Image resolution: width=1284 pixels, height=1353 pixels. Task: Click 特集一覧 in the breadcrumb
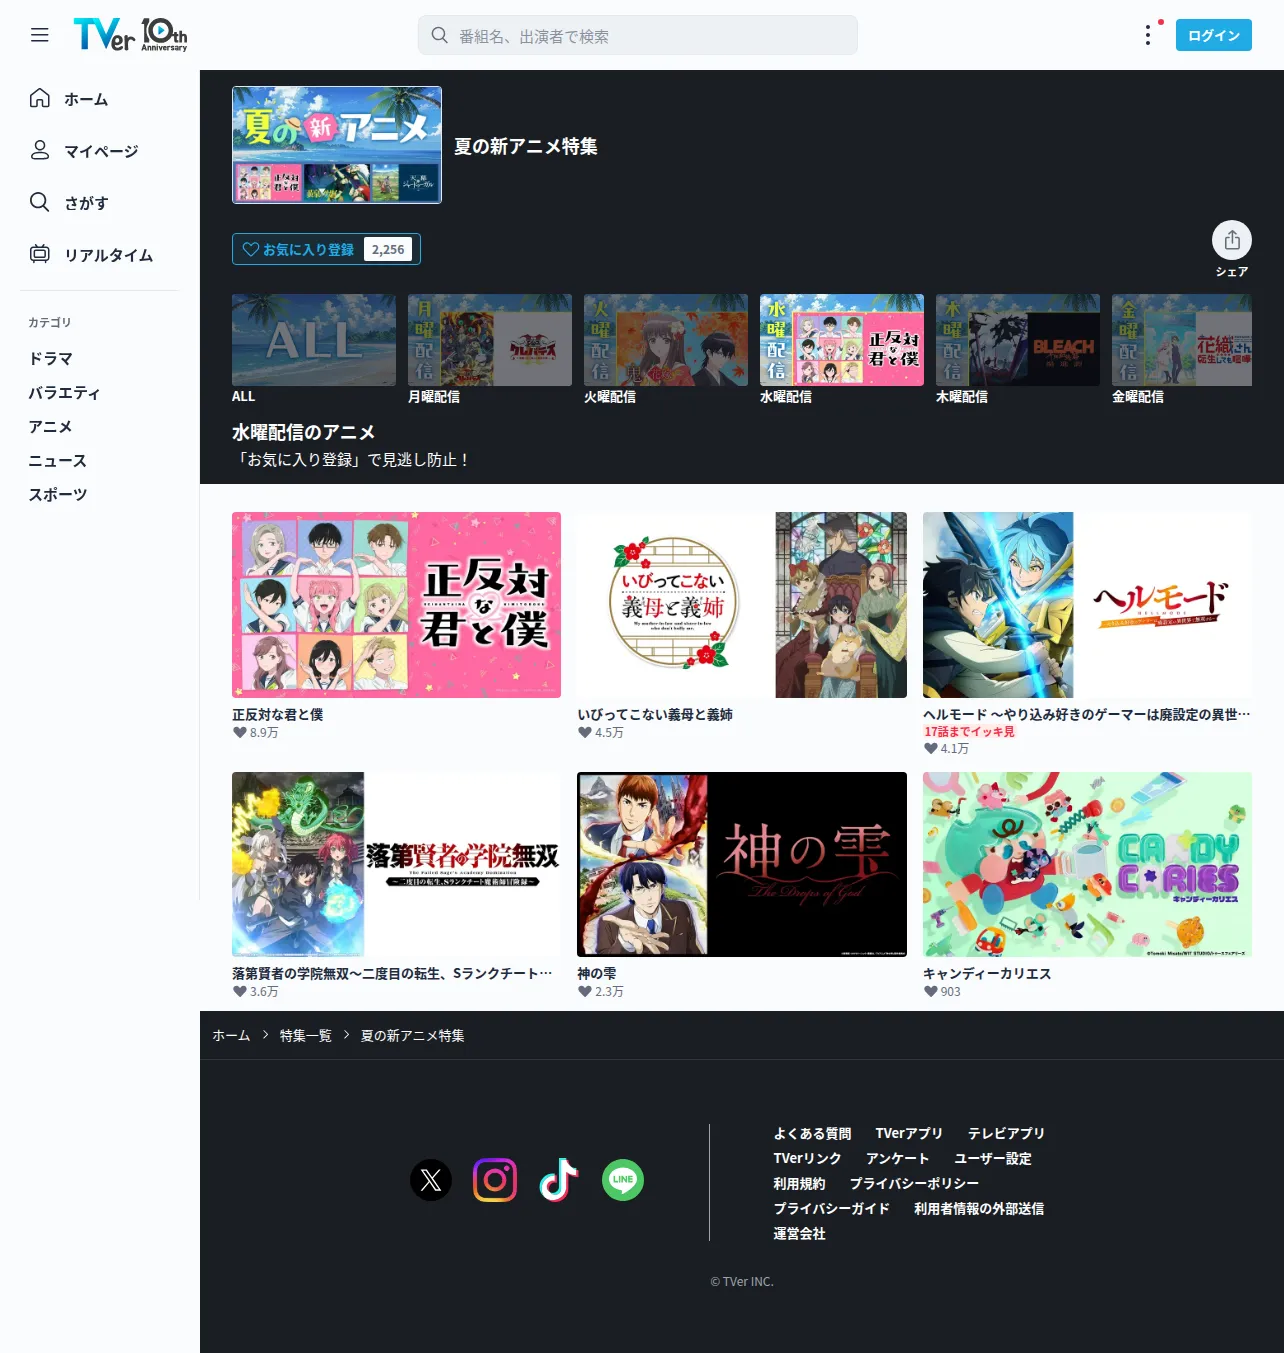pos(306,1035)
